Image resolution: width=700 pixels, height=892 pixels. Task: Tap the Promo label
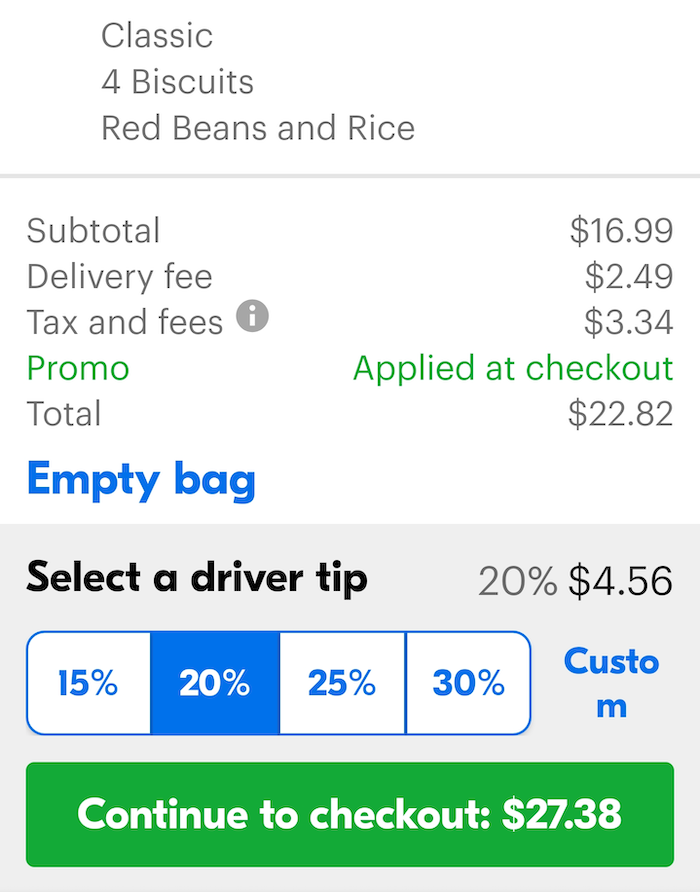tap(79, 368)
